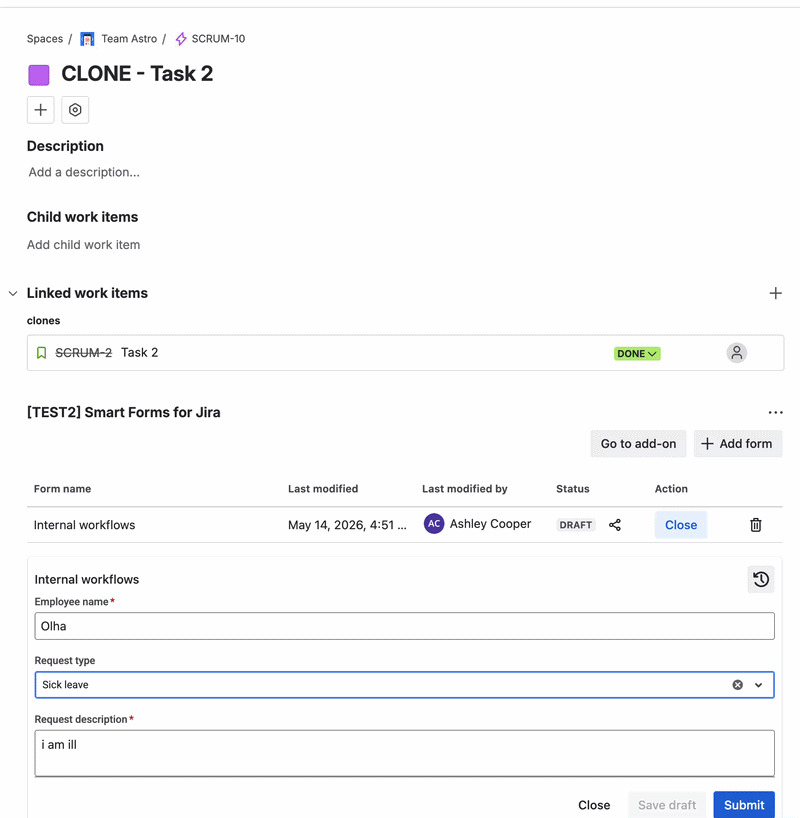Click the plus icon to link a work item
This screenshot has width=800, height=818.
(x=775, y=293)
